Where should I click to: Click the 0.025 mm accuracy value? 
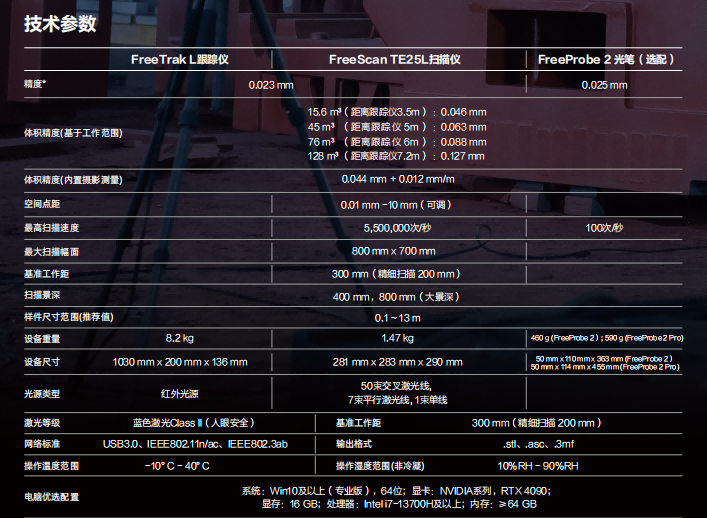point(604,85)
